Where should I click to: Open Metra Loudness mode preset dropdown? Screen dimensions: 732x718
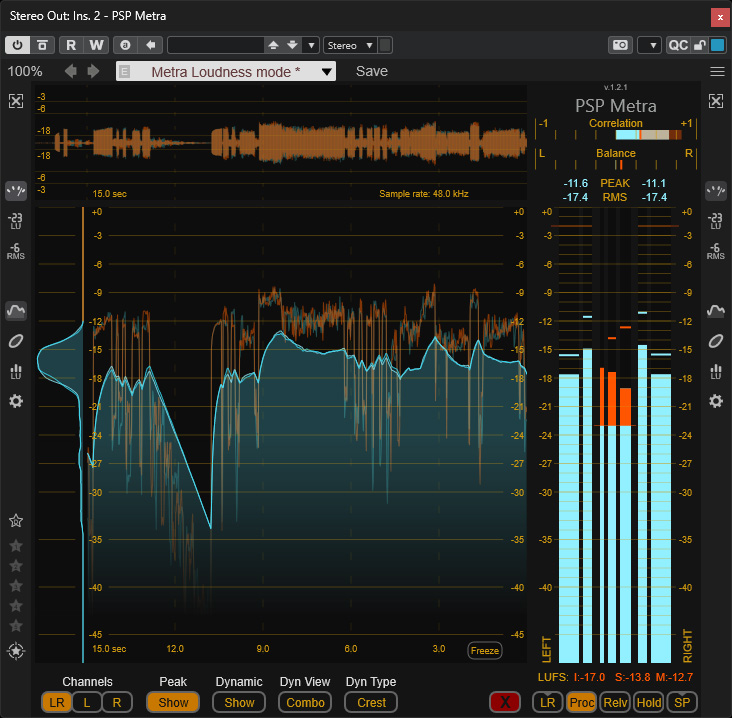tap(226, 71)
